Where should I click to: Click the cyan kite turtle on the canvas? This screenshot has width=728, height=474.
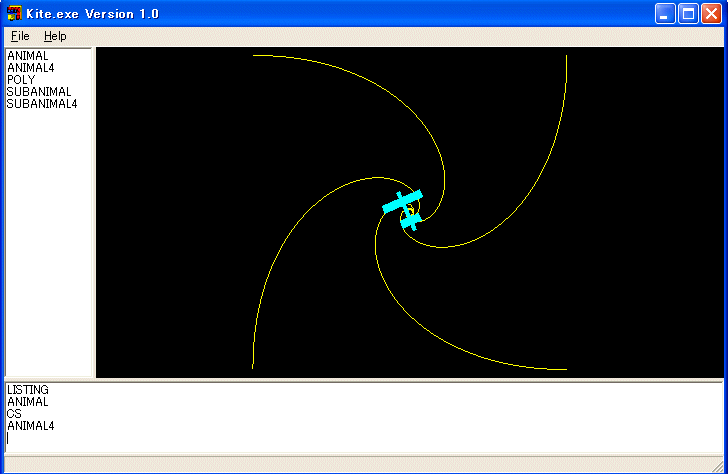(403, 209)
